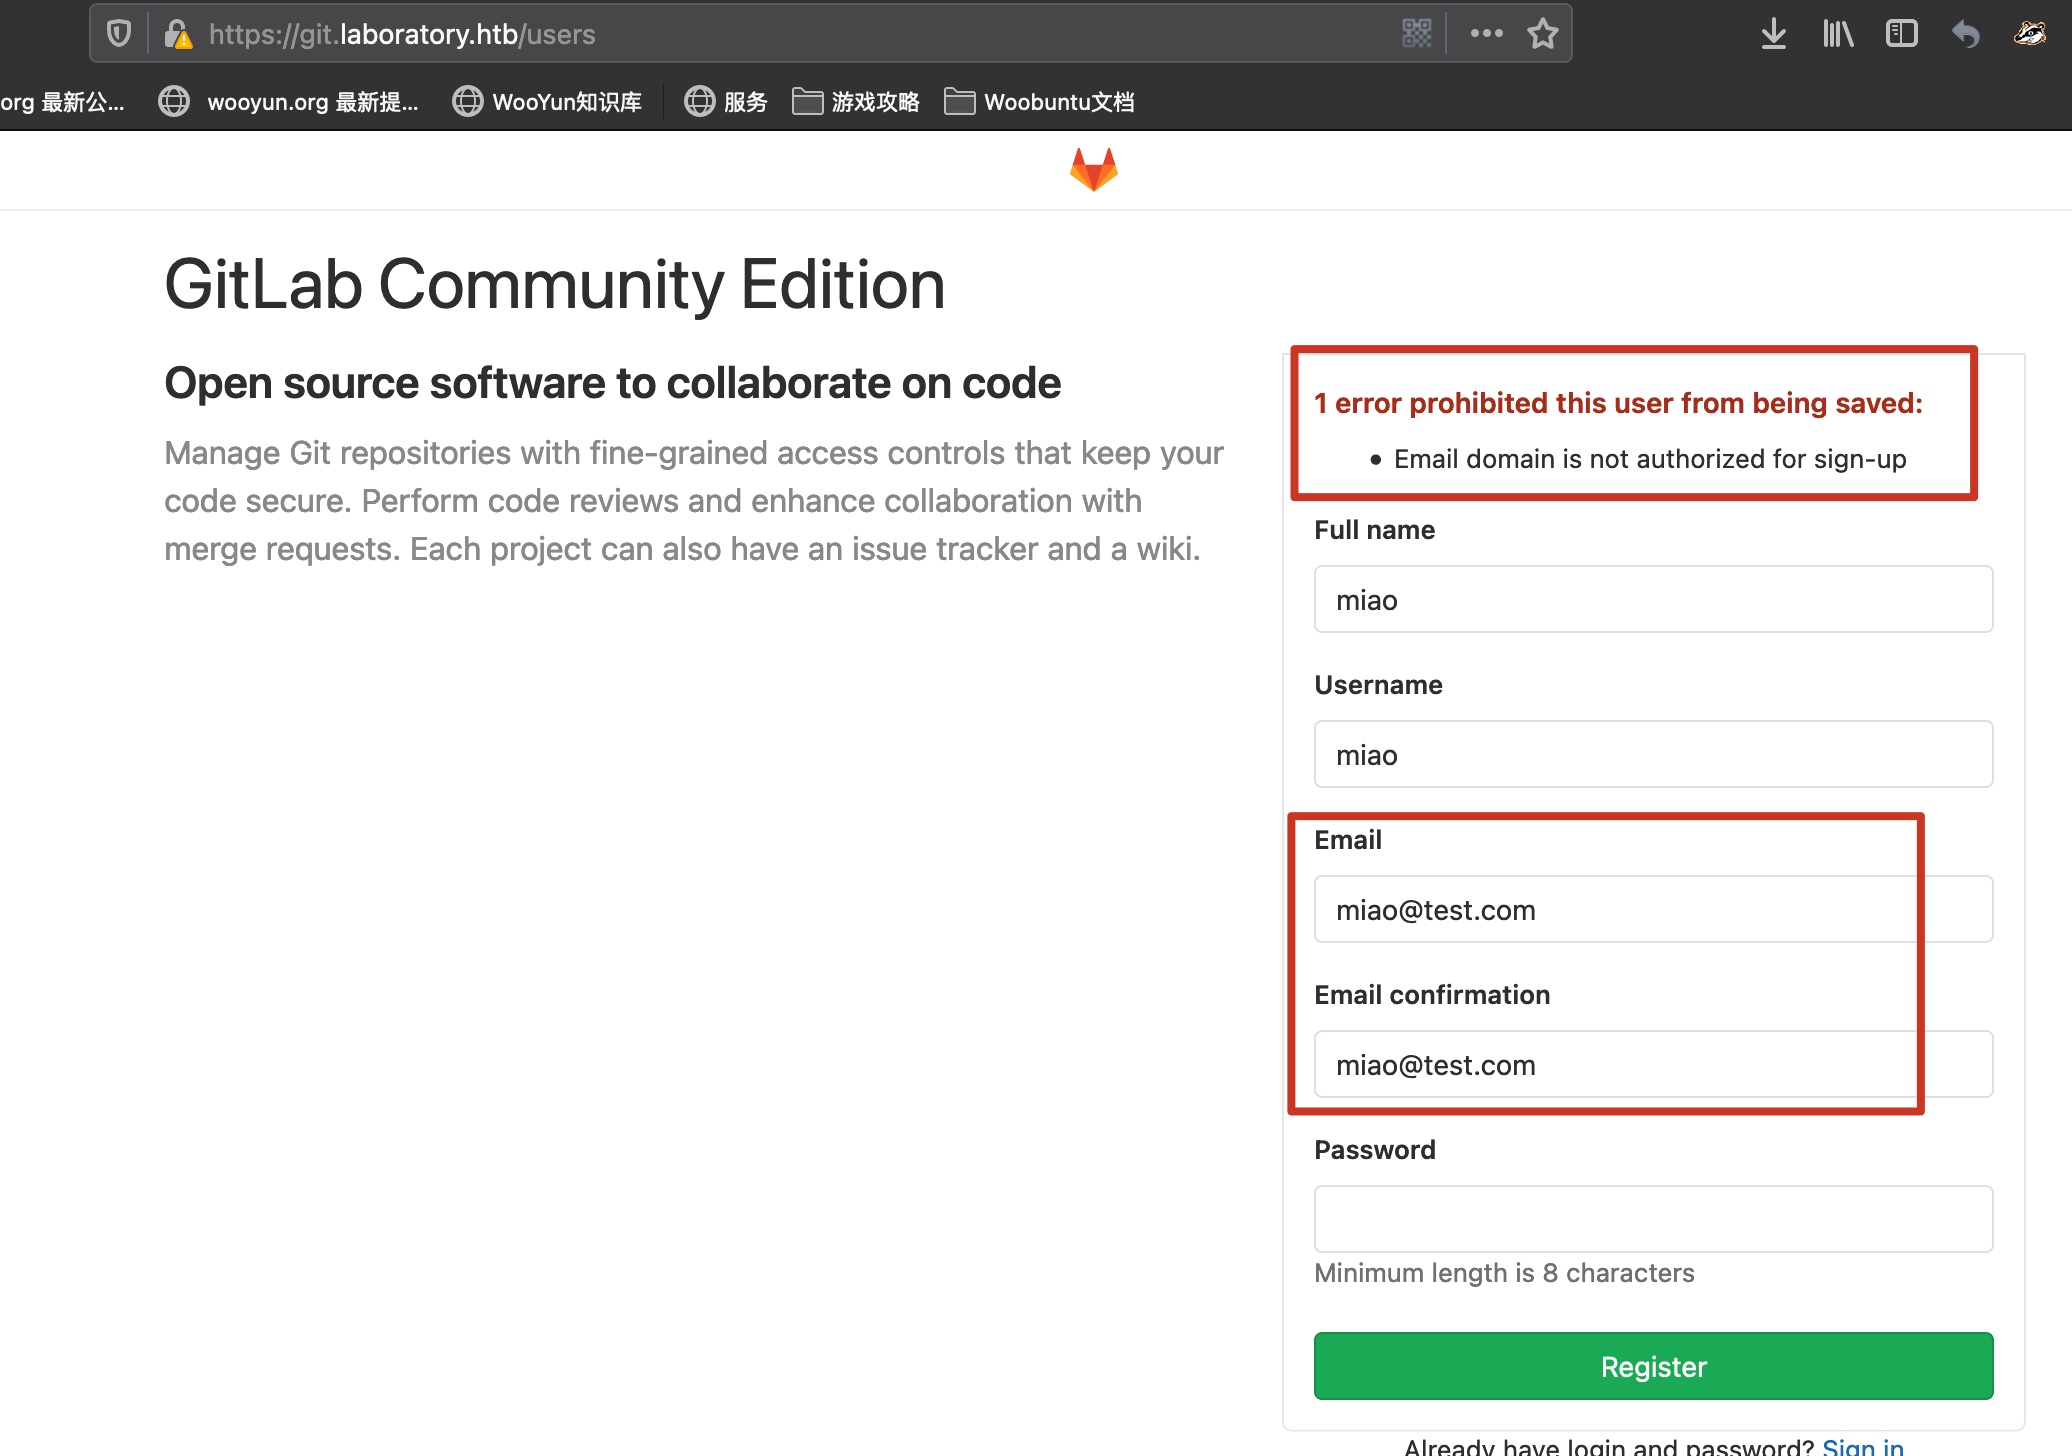
Task: Toggle the sidebar view icon
Action: (x=1901, y=34)
